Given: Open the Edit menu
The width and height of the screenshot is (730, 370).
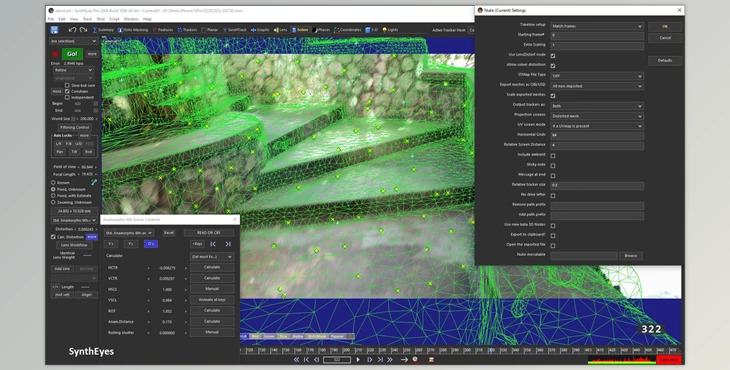Looking at the screenshot, I should tap(62, 19).
